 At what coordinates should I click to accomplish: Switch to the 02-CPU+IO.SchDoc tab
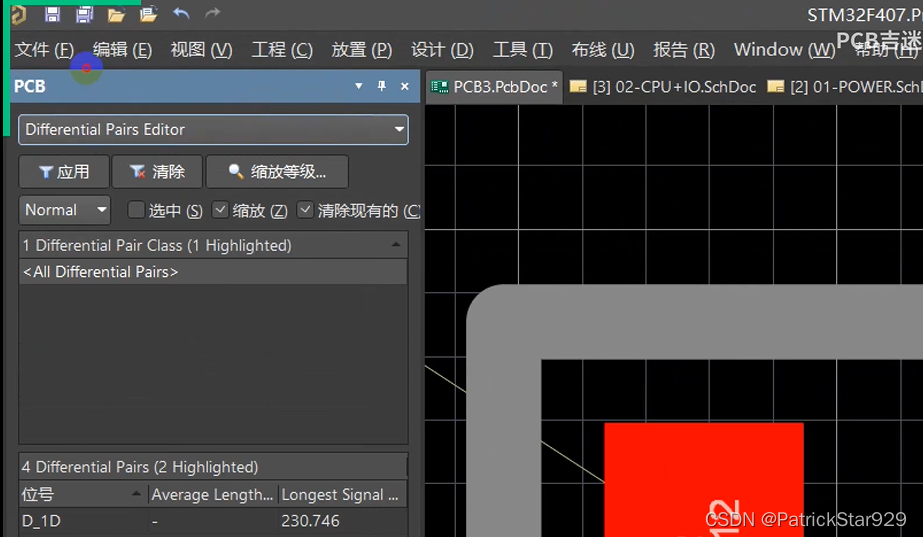663,87
